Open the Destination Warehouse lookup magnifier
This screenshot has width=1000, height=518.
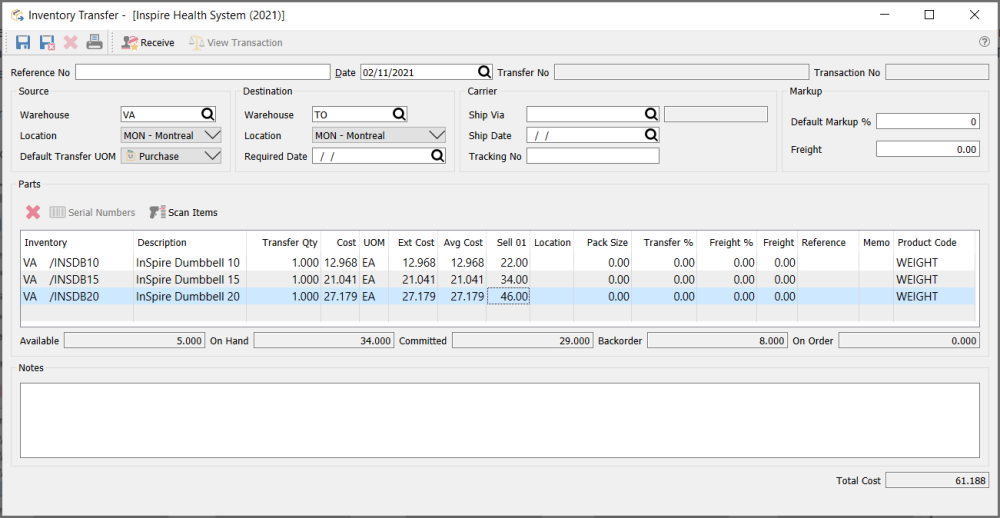point(399,114)
